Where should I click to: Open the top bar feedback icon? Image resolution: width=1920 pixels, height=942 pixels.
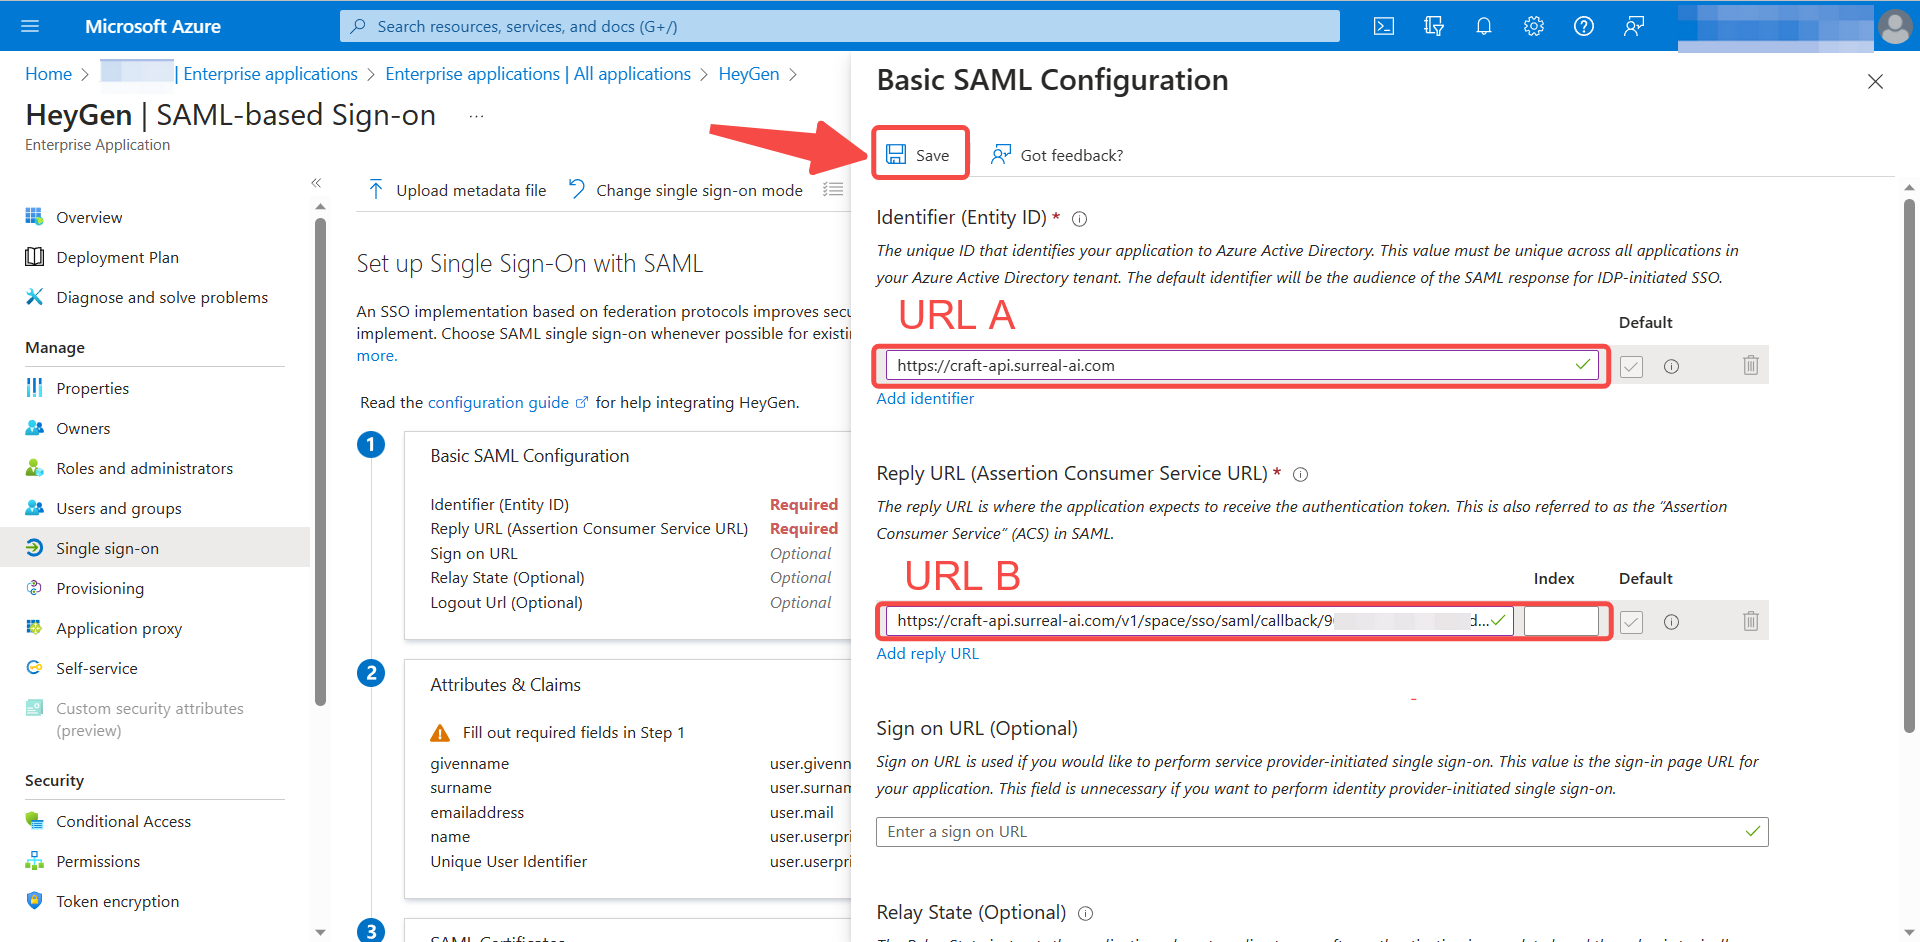1634,26
